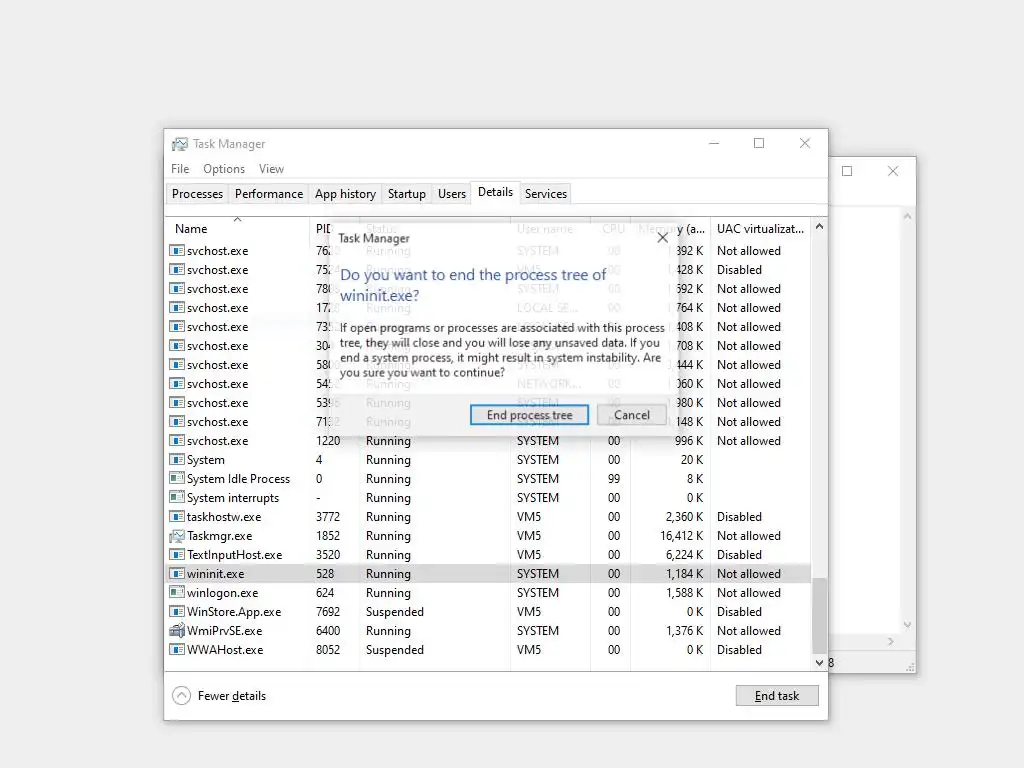Switch to the App history tab

(x=345, y=193)
